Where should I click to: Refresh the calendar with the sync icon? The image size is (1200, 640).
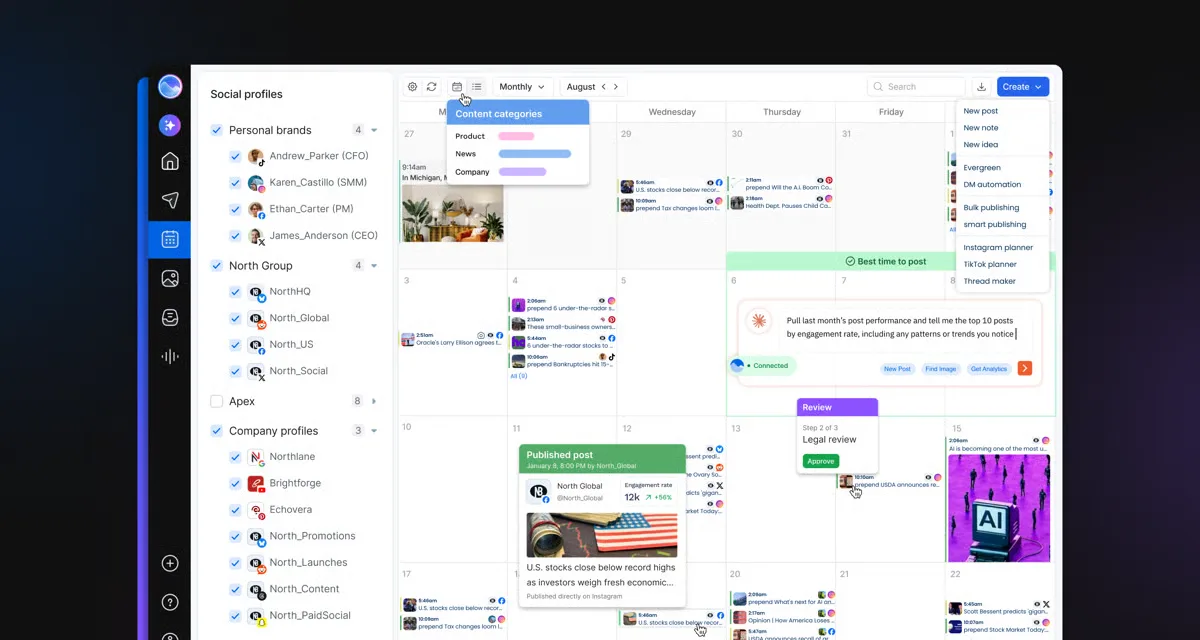click(431, 87)
